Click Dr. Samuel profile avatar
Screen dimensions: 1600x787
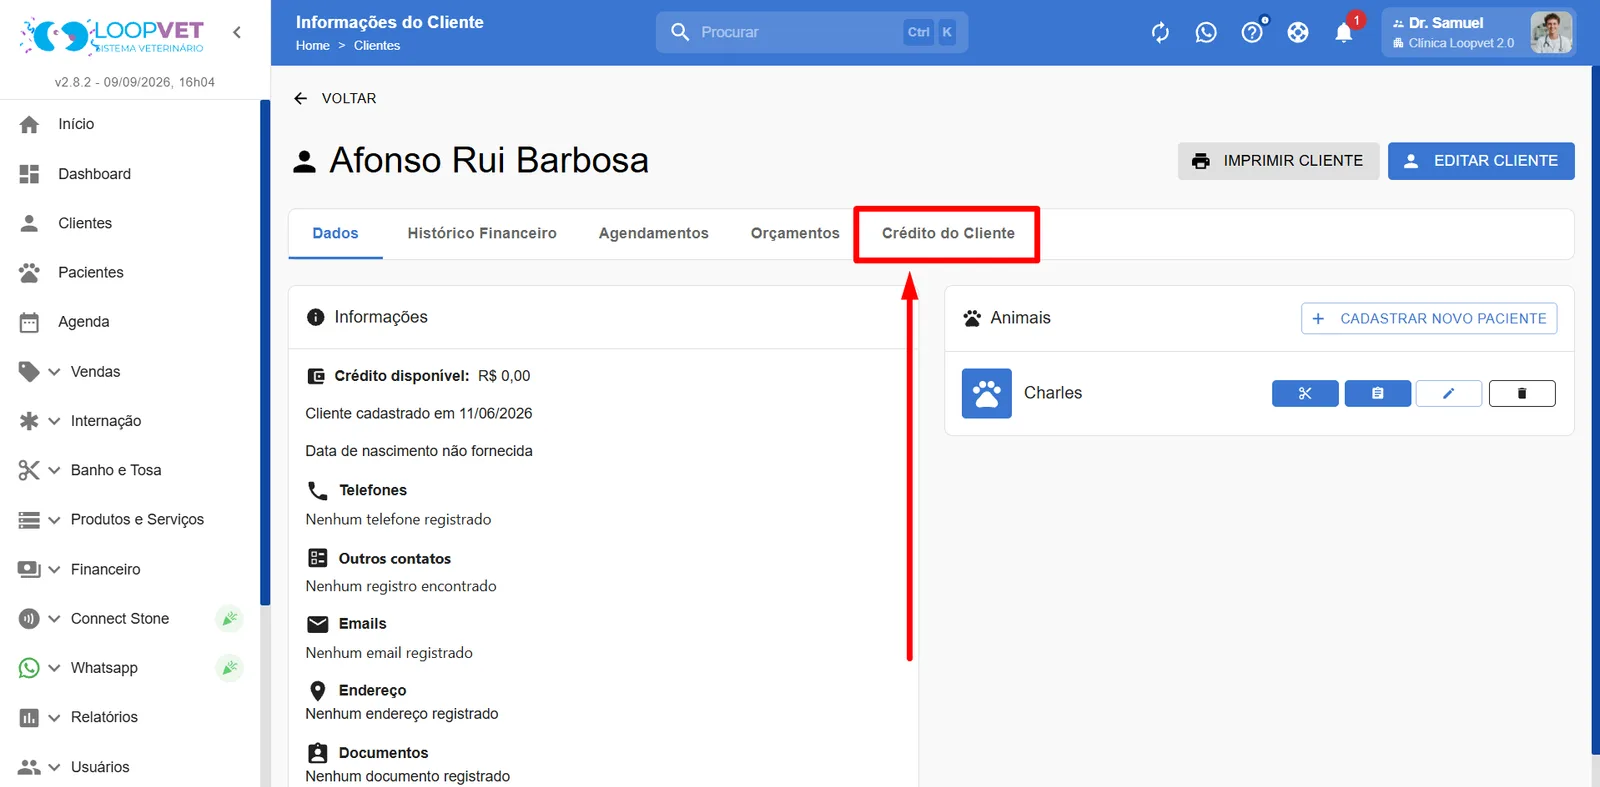[x=1551, y=32]
